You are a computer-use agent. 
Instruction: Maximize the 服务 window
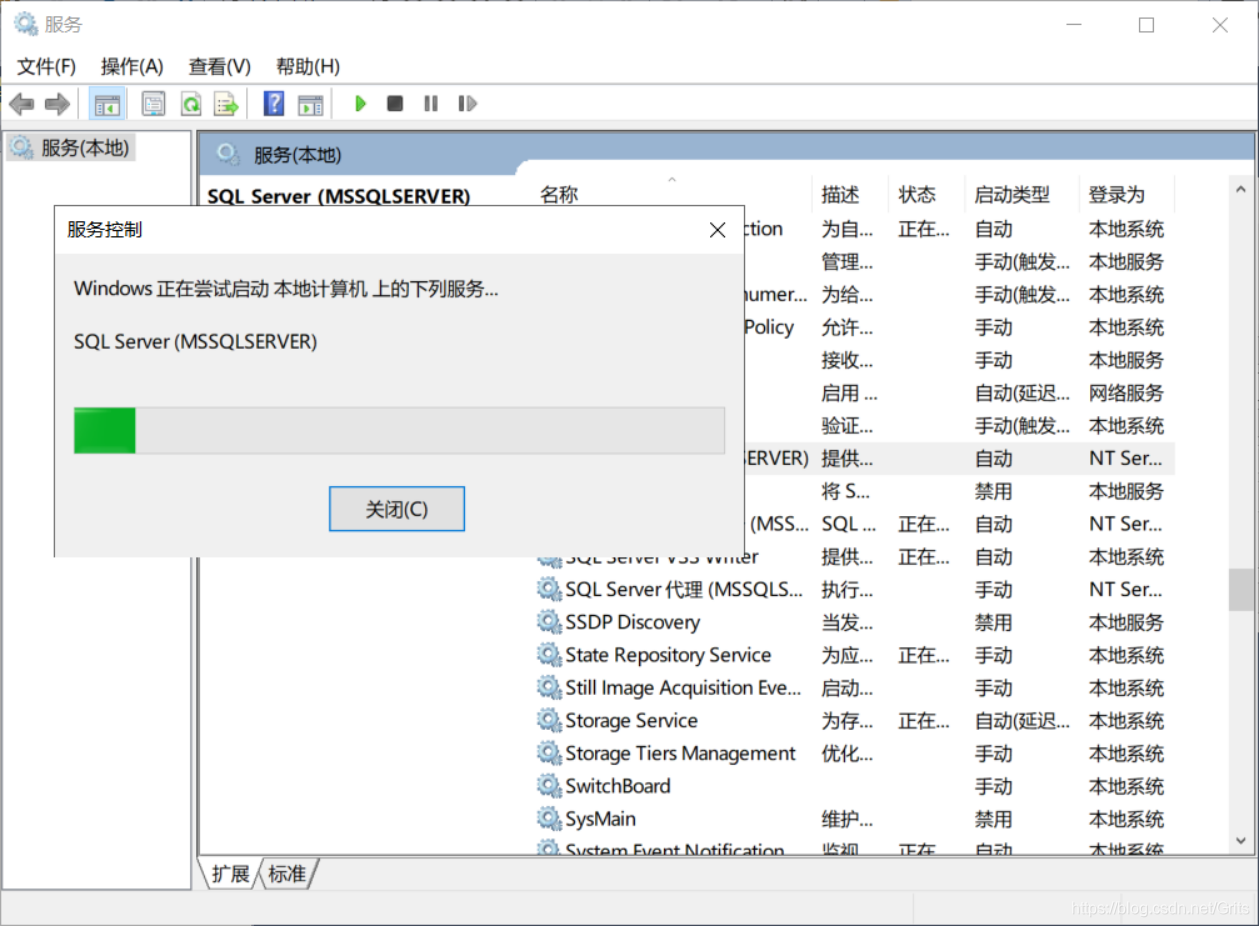tap(1146, 25)
